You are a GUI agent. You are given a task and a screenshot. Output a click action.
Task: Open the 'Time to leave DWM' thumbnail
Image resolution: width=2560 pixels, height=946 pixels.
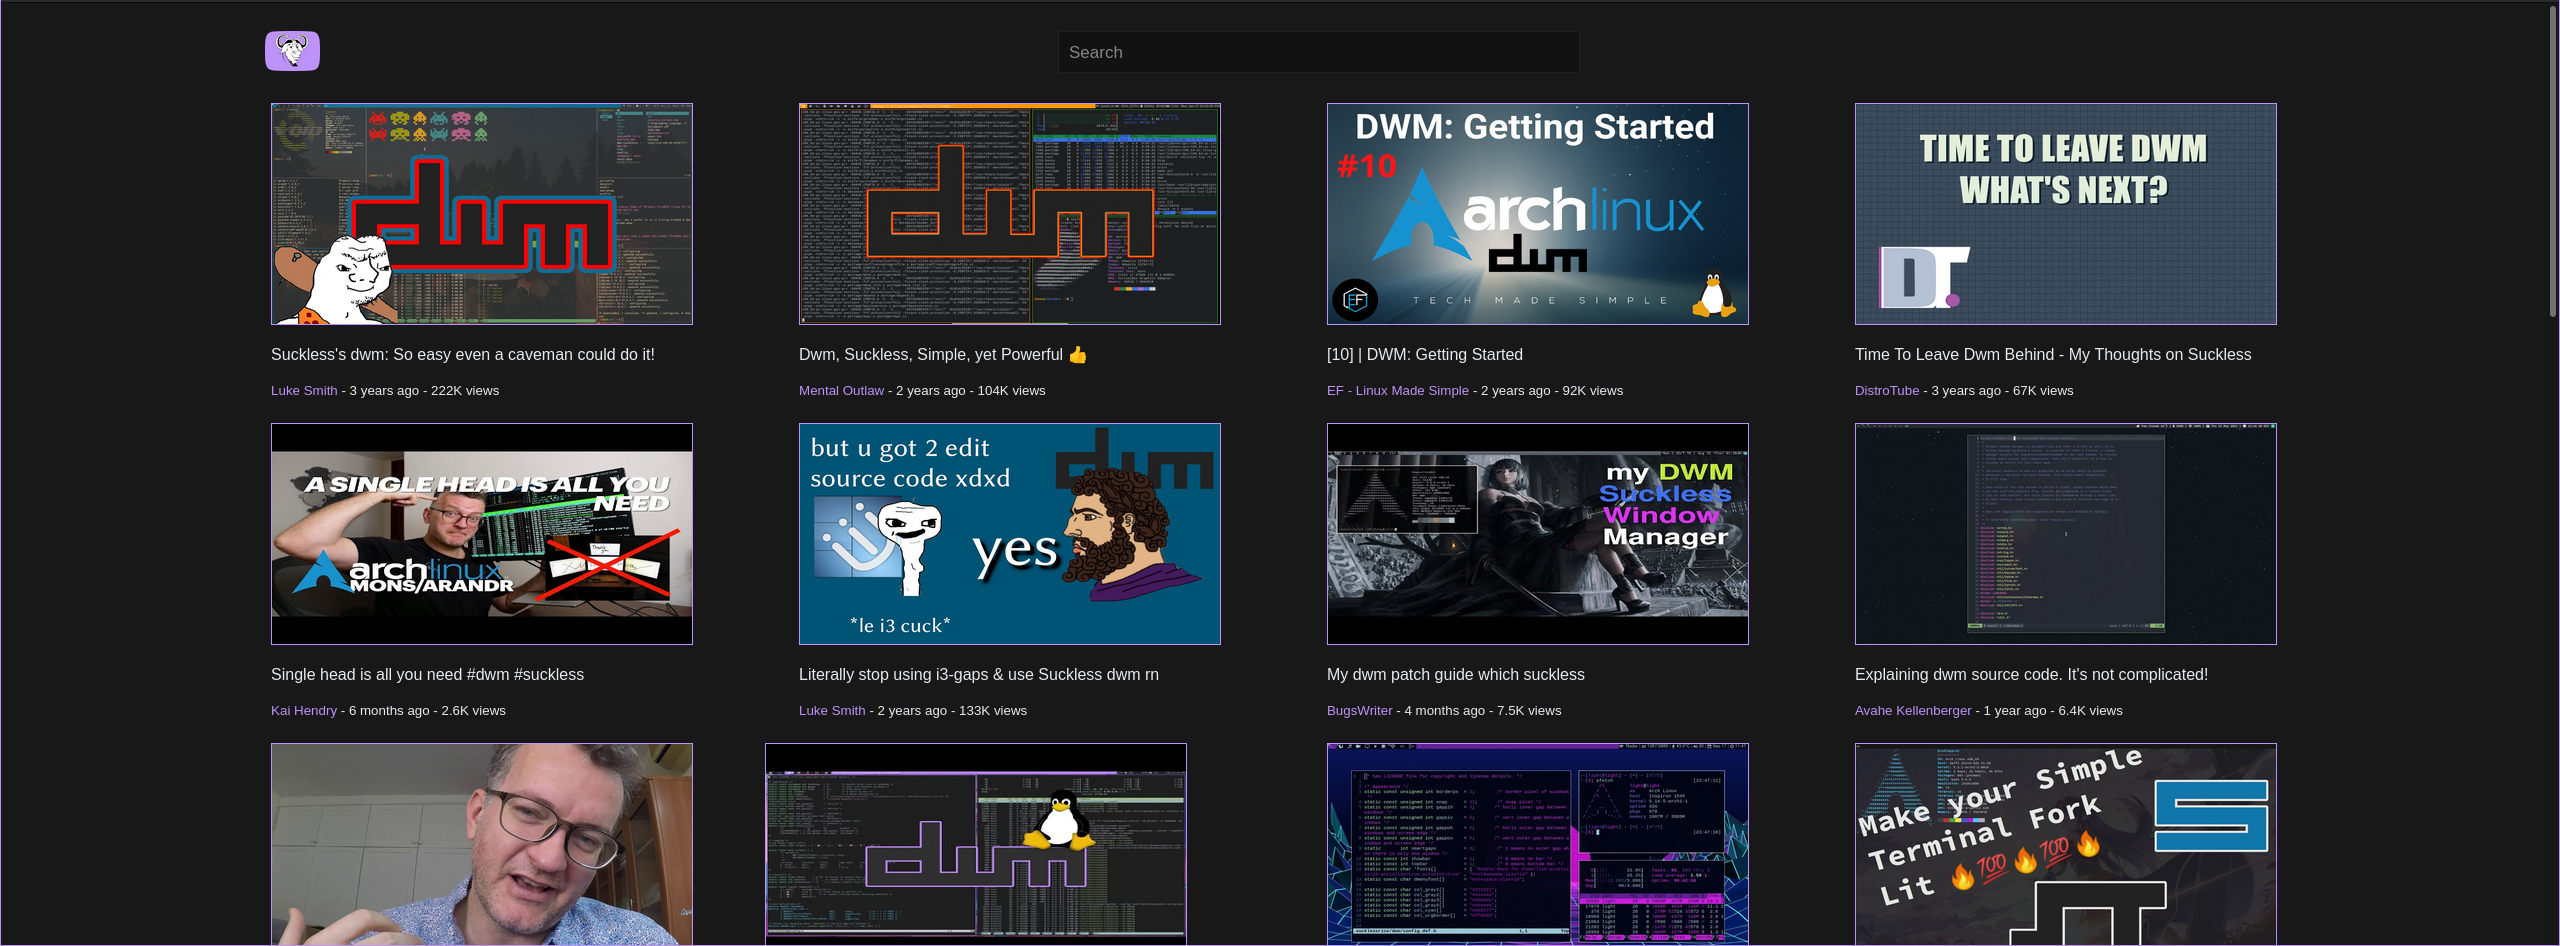click(x=2065, y=214)
